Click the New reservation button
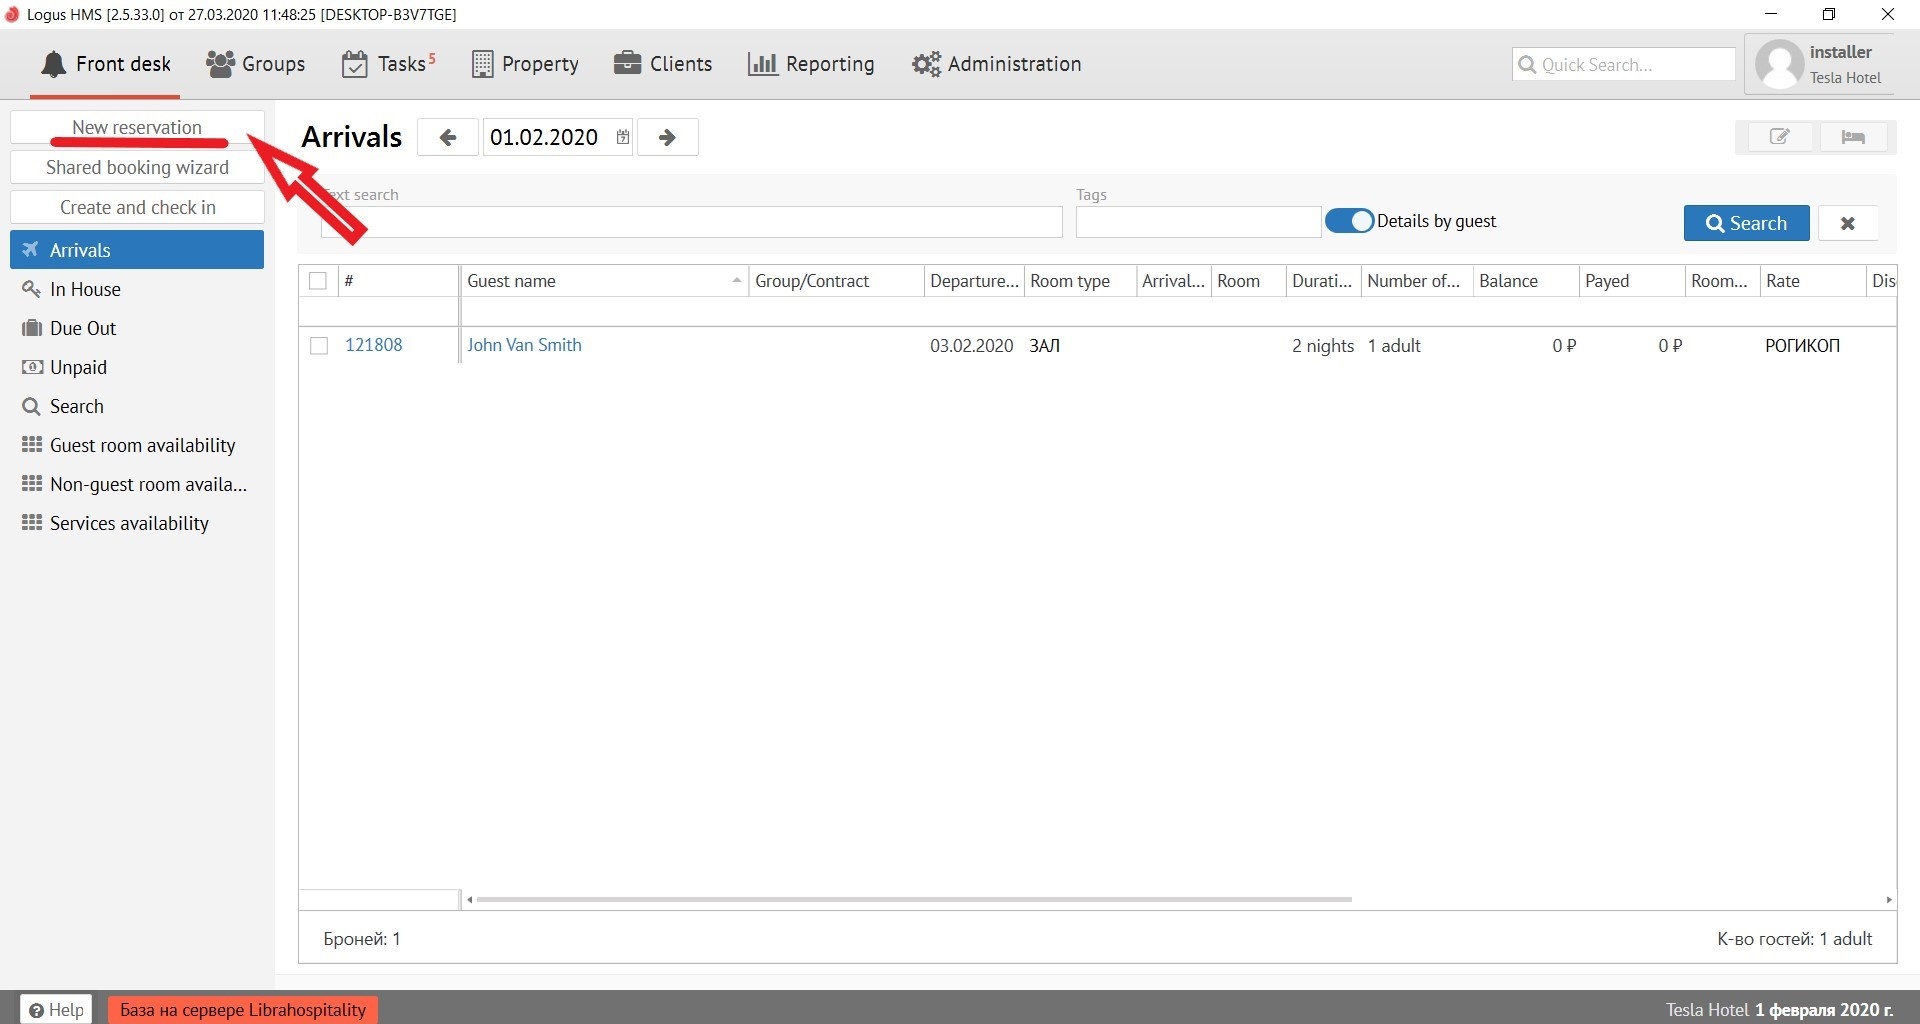 coord(137,127)
